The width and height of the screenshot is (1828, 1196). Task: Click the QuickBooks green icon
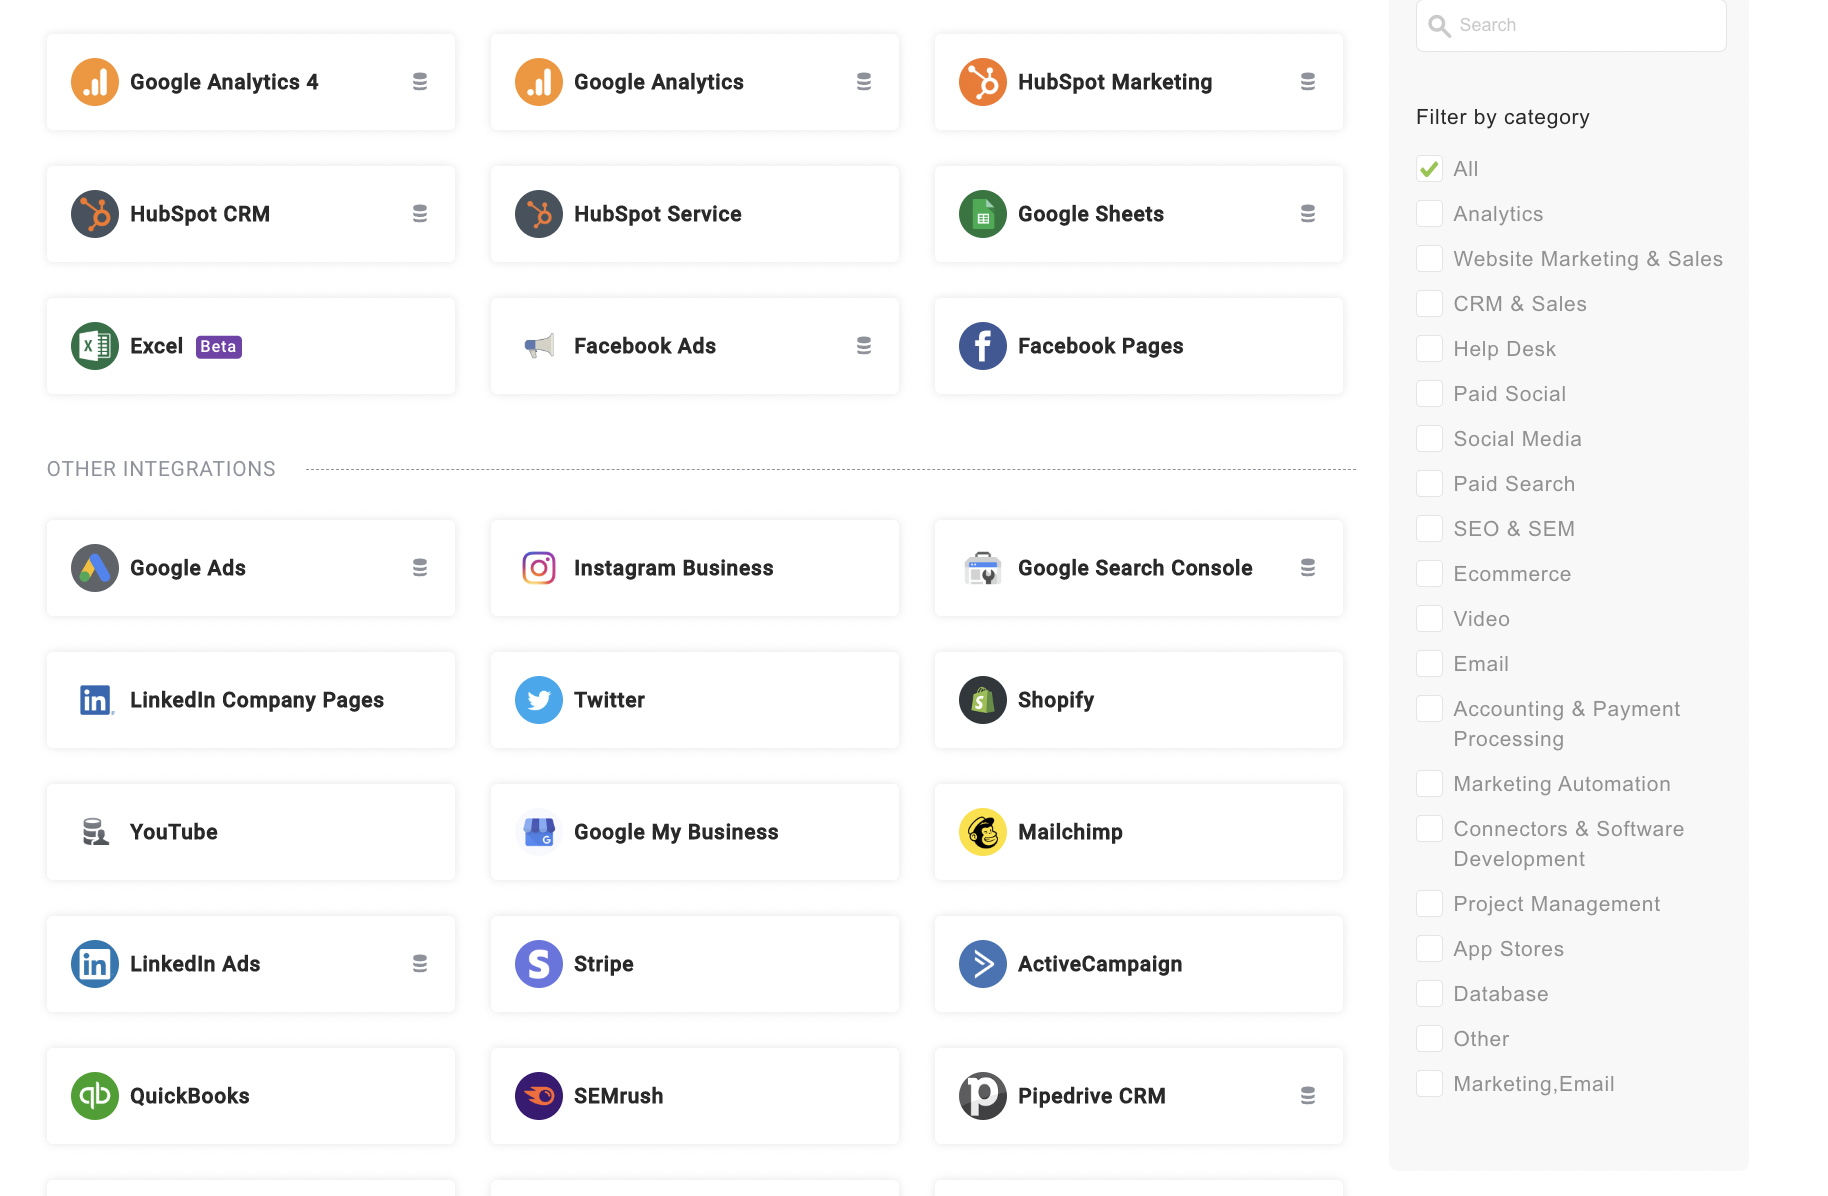95,1096
